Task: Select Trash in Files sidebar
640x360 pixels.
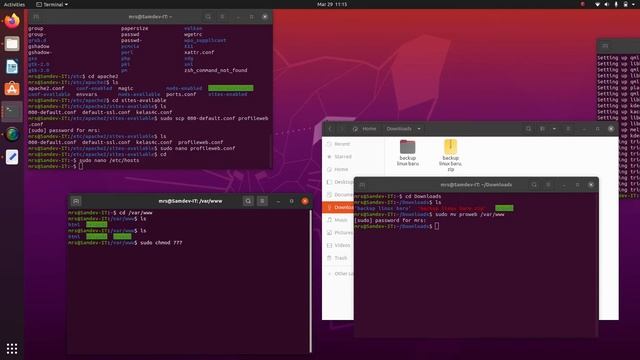Action: click(339, 258)
